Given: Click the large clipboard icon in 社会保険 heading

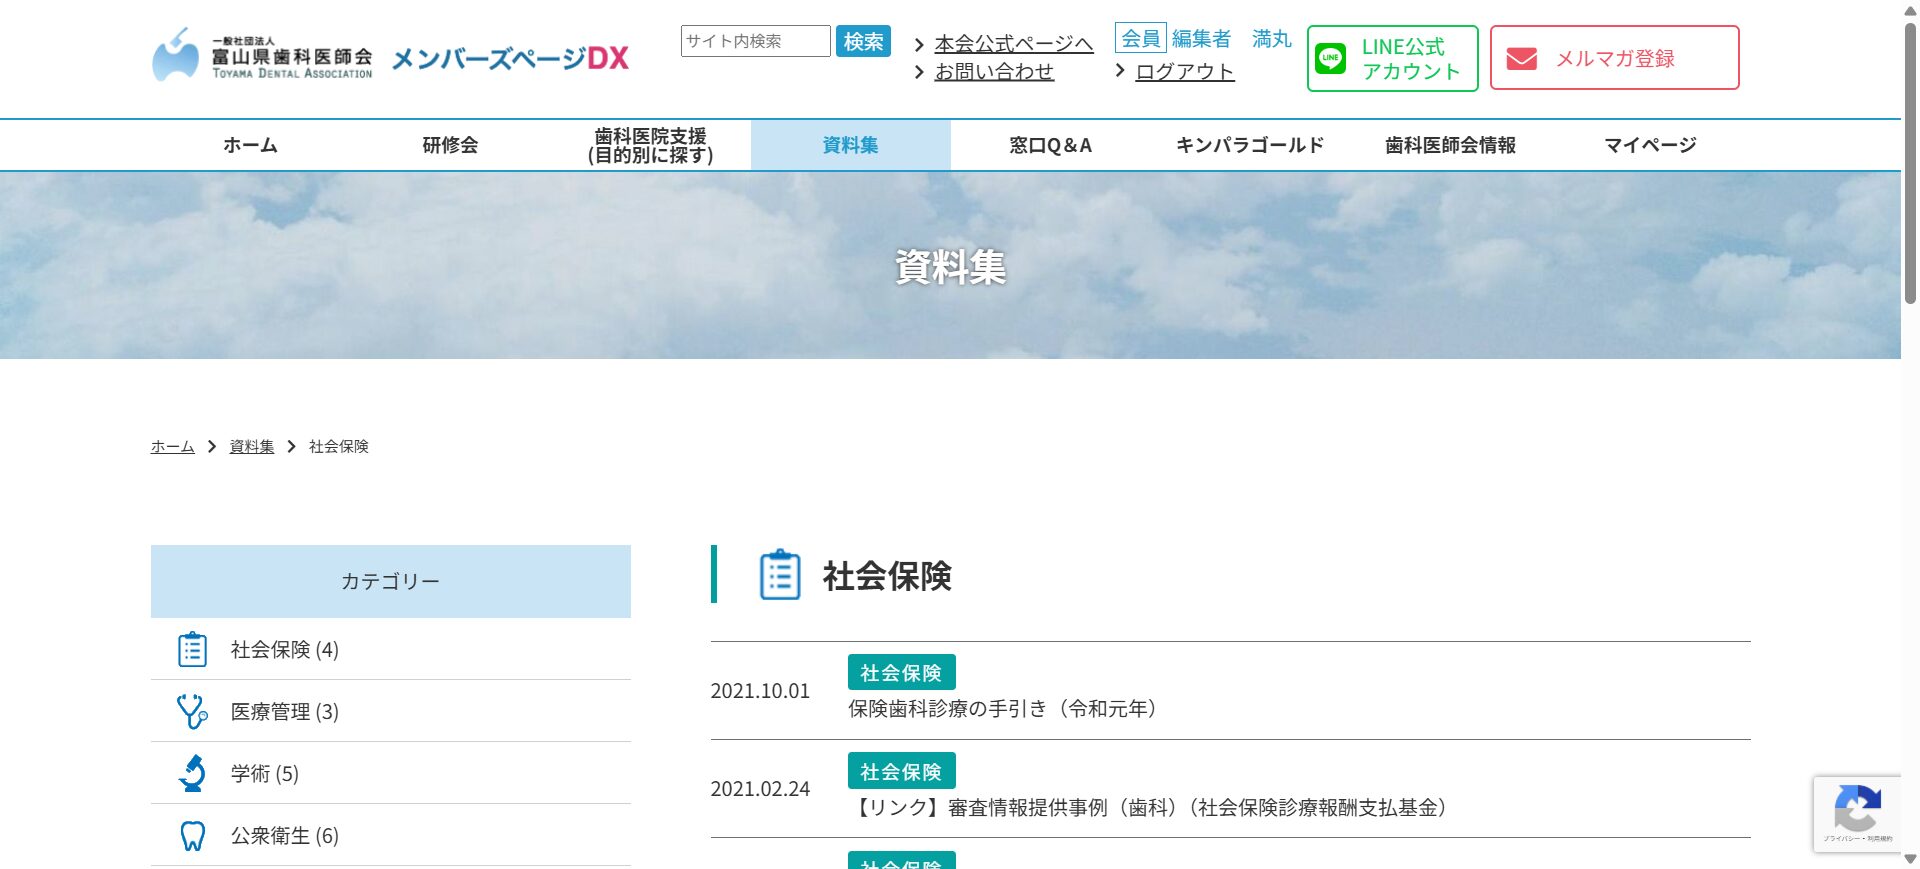Looking at the screenshot, I should click(x=780, y=575).
